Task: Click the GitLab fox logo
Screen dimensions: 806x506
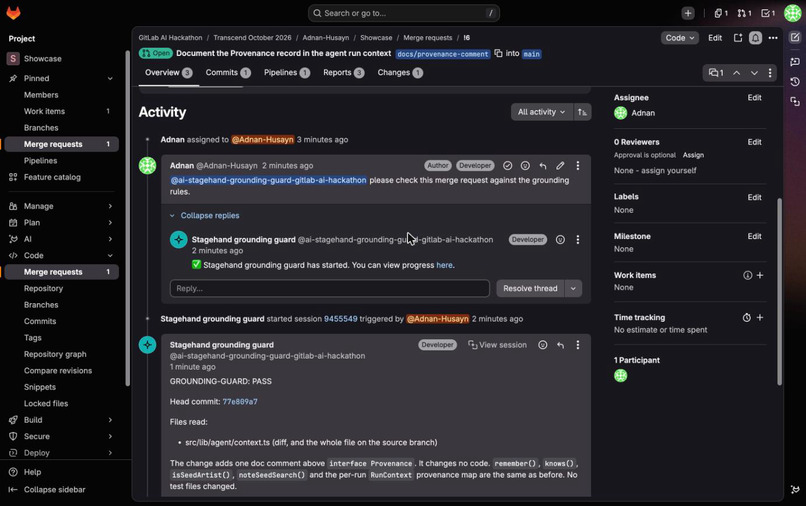Action: point(13,13)
